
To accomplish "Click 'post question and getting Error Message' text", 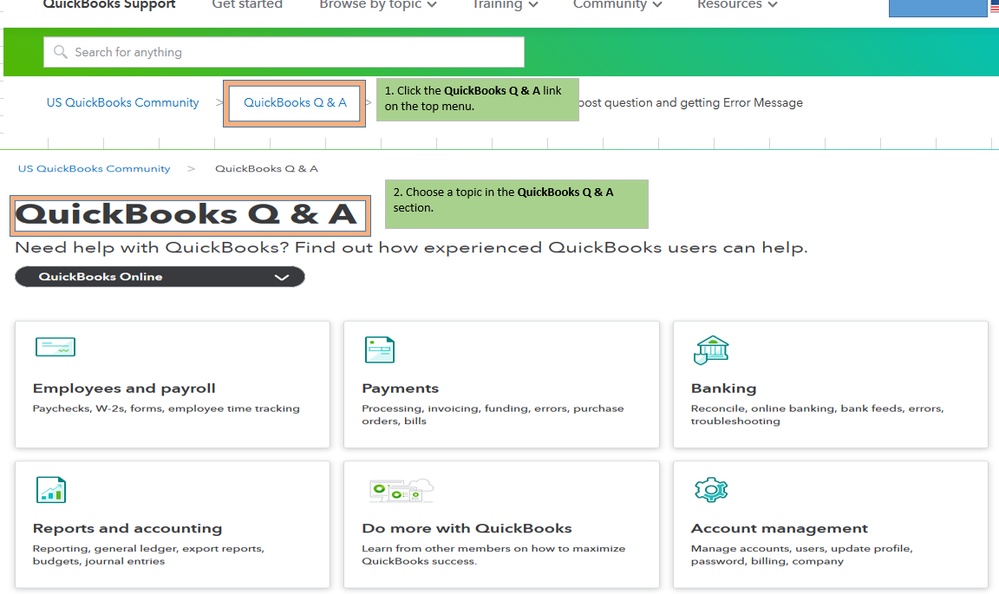I will tap(691, 103).
